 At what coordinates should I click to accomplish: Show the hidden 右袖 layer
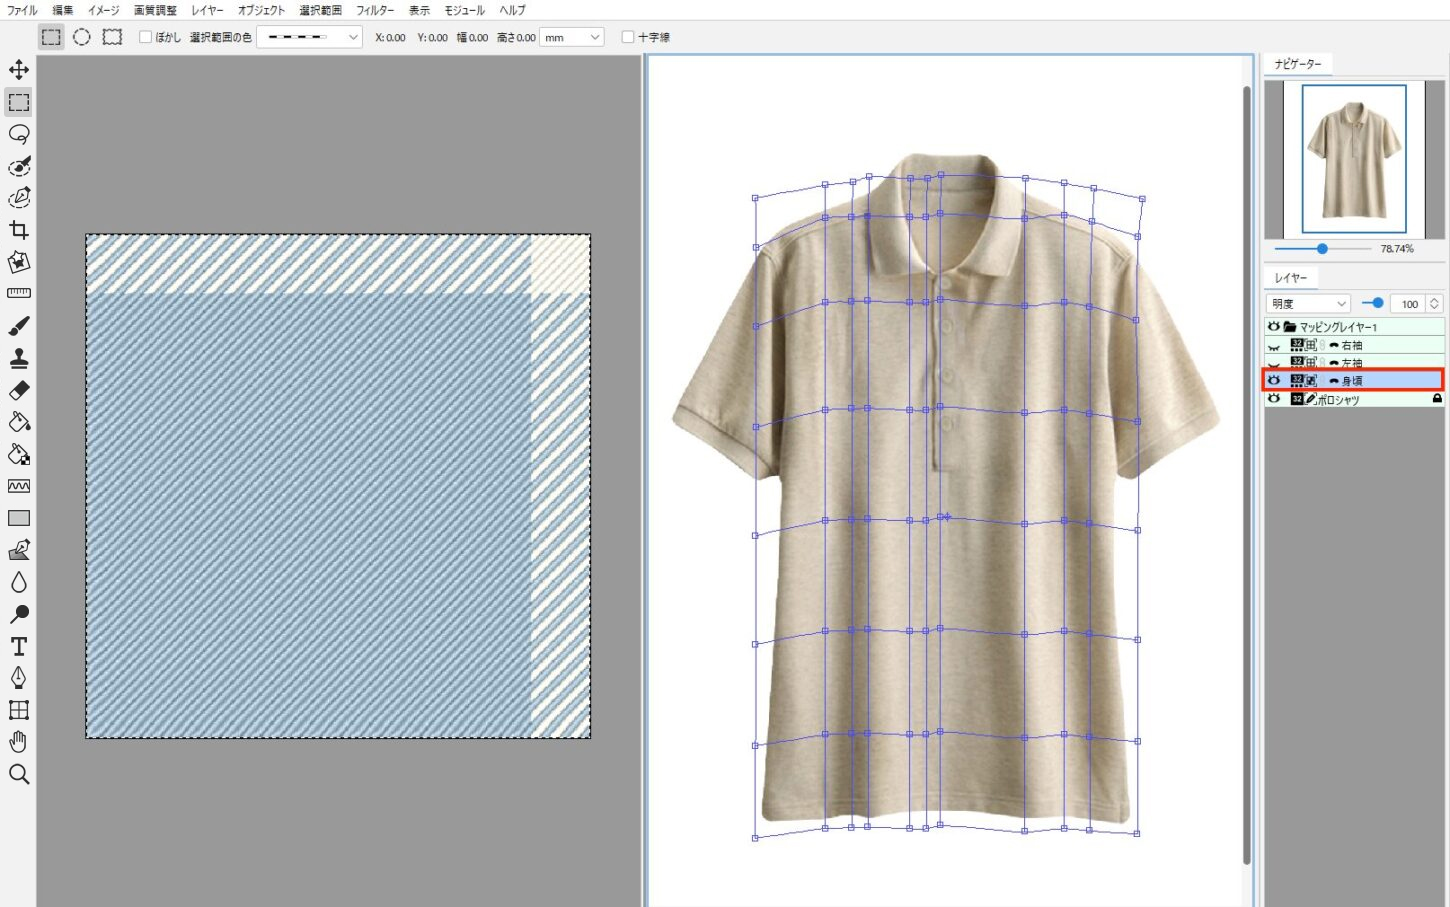1274,345
